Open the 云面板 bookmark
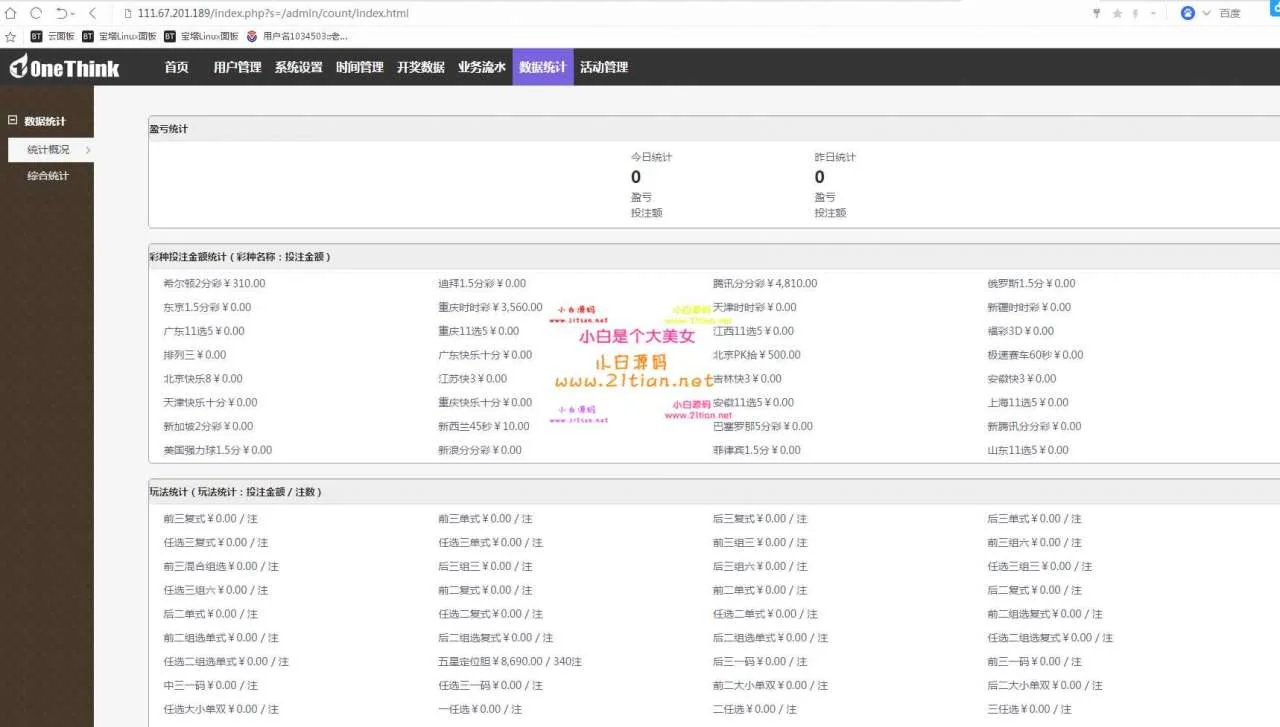The image size is (1280, 727). coord(53,36)
